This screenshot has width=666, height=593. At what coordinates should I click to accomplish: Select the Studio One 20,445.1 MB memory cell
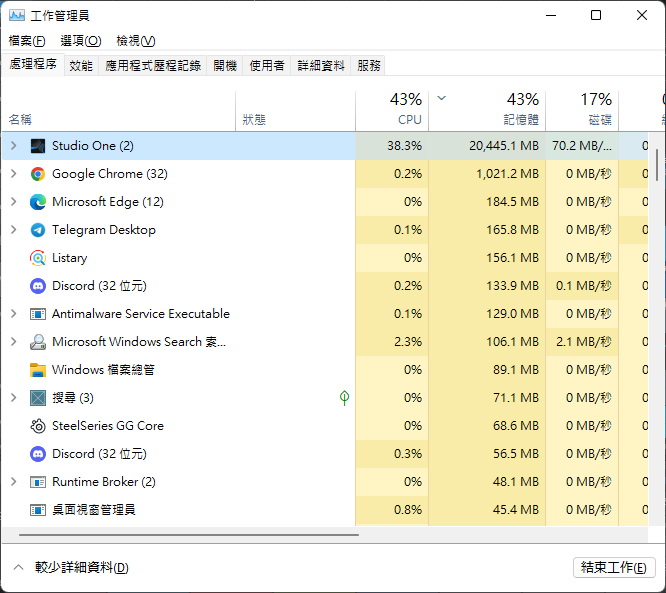tap(487, 146)
